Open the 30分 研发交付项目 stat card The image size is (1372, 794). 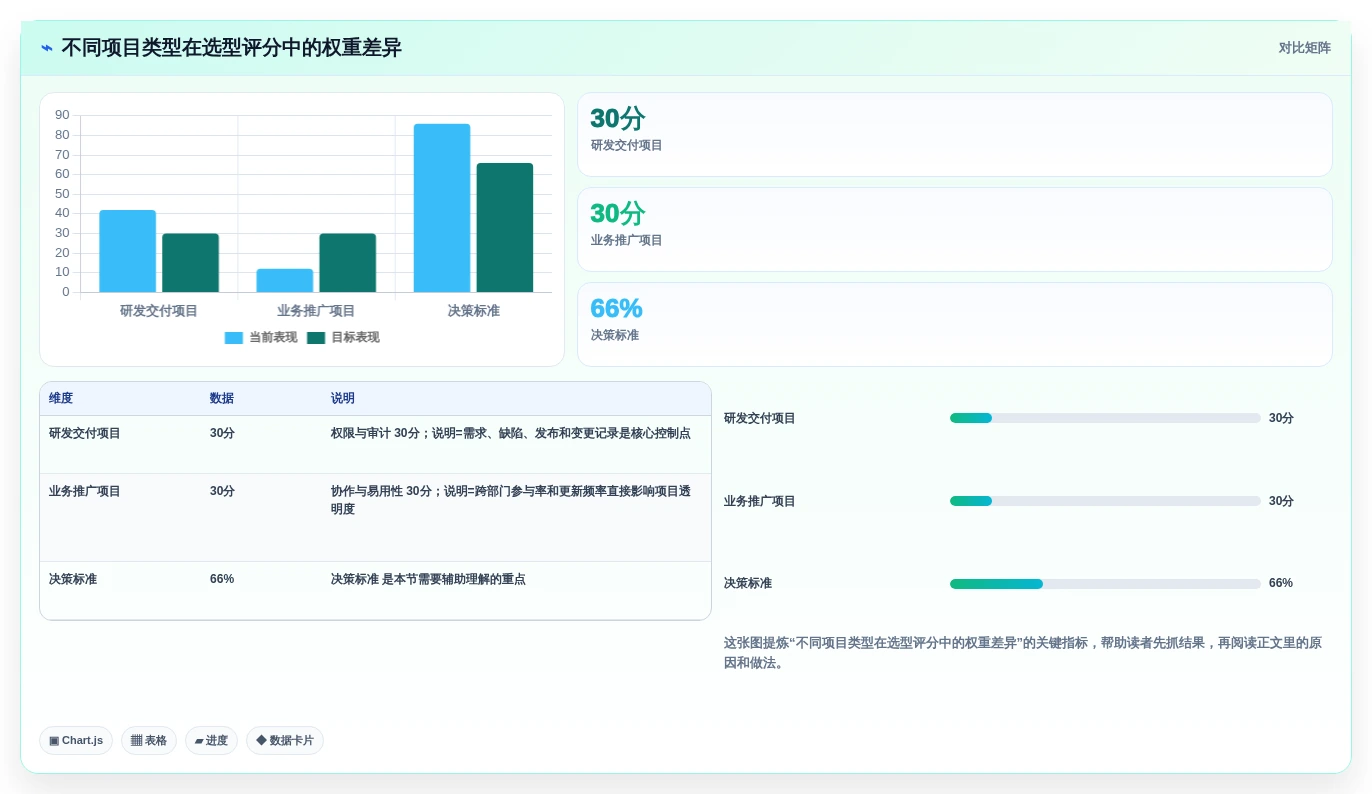955,135
